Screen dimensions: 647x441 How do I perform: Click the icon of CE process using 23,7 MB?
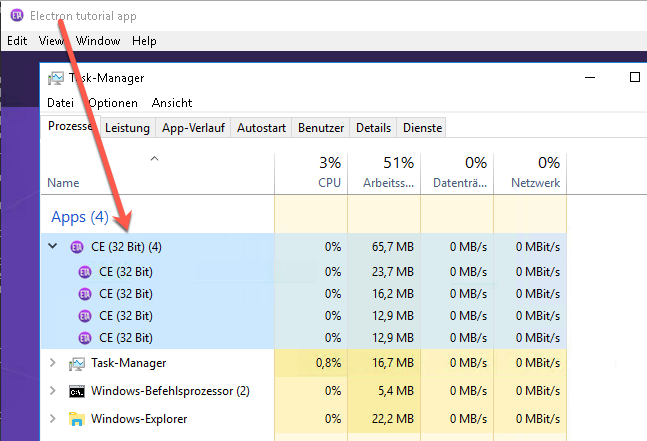[x=85, y=272]
